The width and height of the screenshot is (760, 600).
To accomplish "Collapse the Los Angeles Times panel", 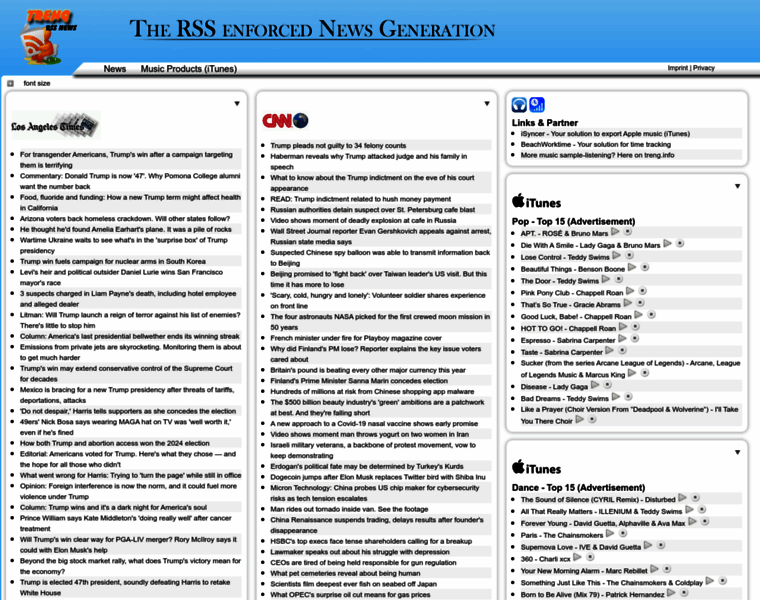I will 237,104.
